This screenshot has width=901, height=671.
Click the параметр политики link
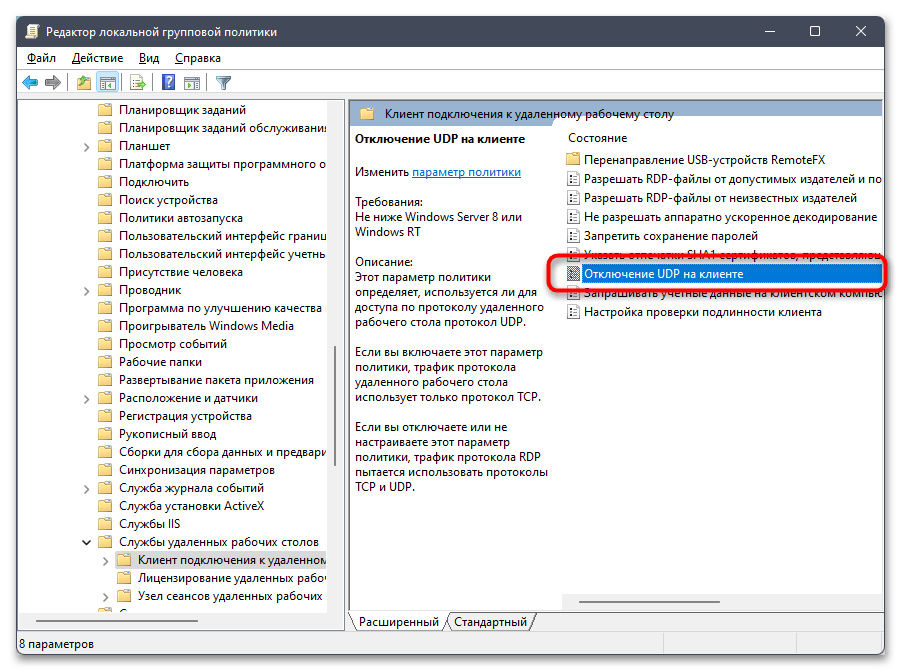pos(467,172)
